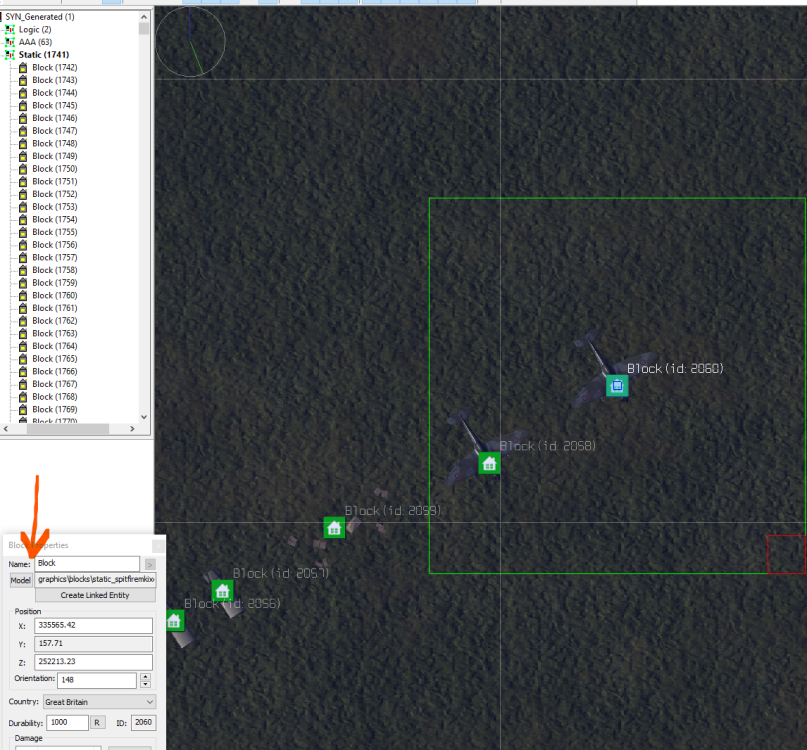Increase Orientation with the up spinner
Image resolution: width=807 pixels, height=750 pixels.
coord(146,676)
